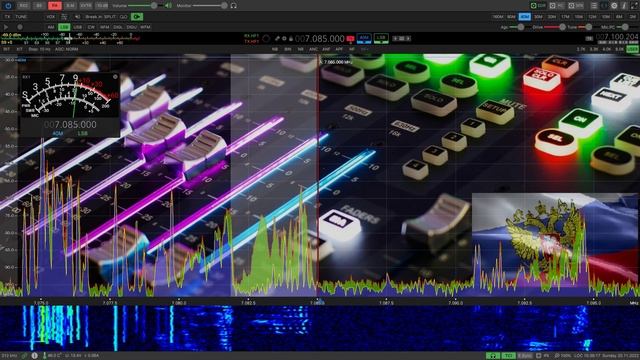Click the TX button
Screen dimensions: 640x360
tap(7, 17)
